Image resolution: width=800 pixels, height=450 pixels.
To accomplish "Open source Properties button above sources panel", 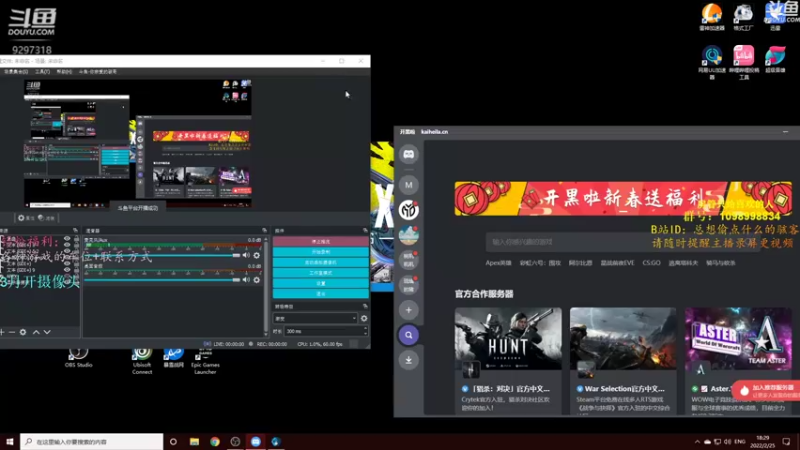I will pyautogui.click(x=26, y=218).
